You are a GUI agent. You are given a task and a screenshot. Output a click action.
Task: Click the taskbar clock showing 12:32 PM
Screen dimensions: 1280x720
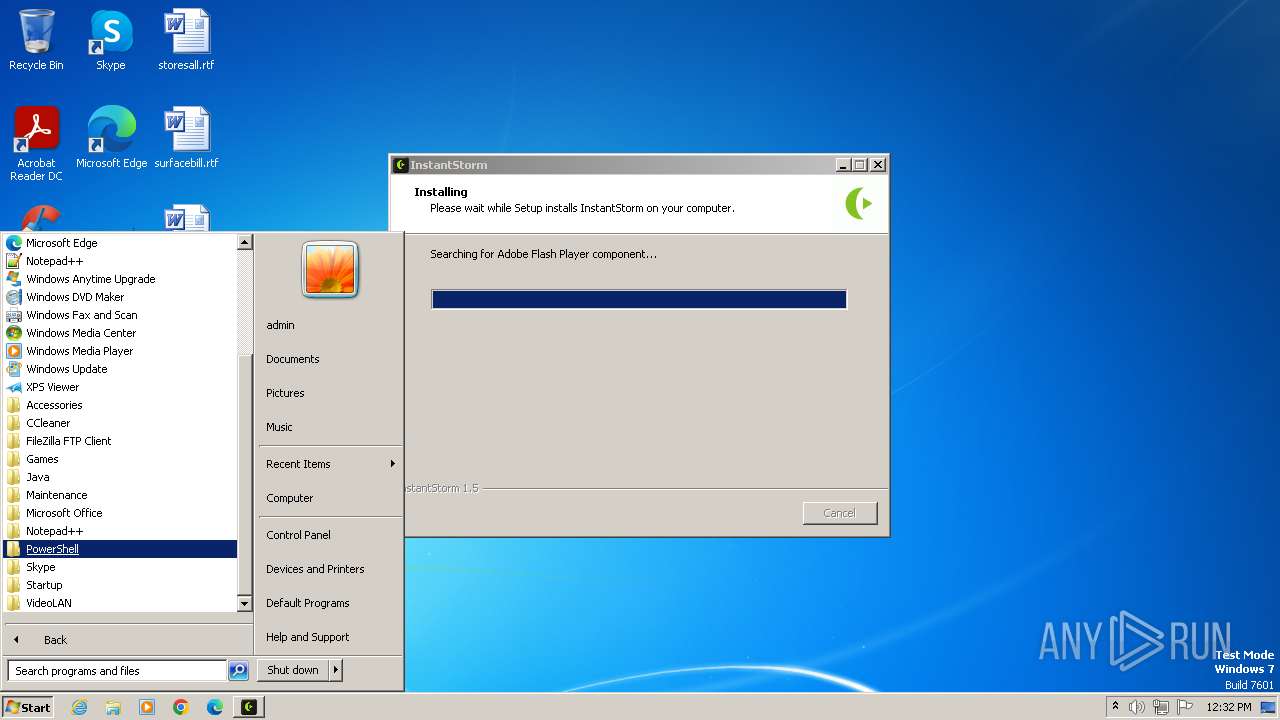(1229, 707)
